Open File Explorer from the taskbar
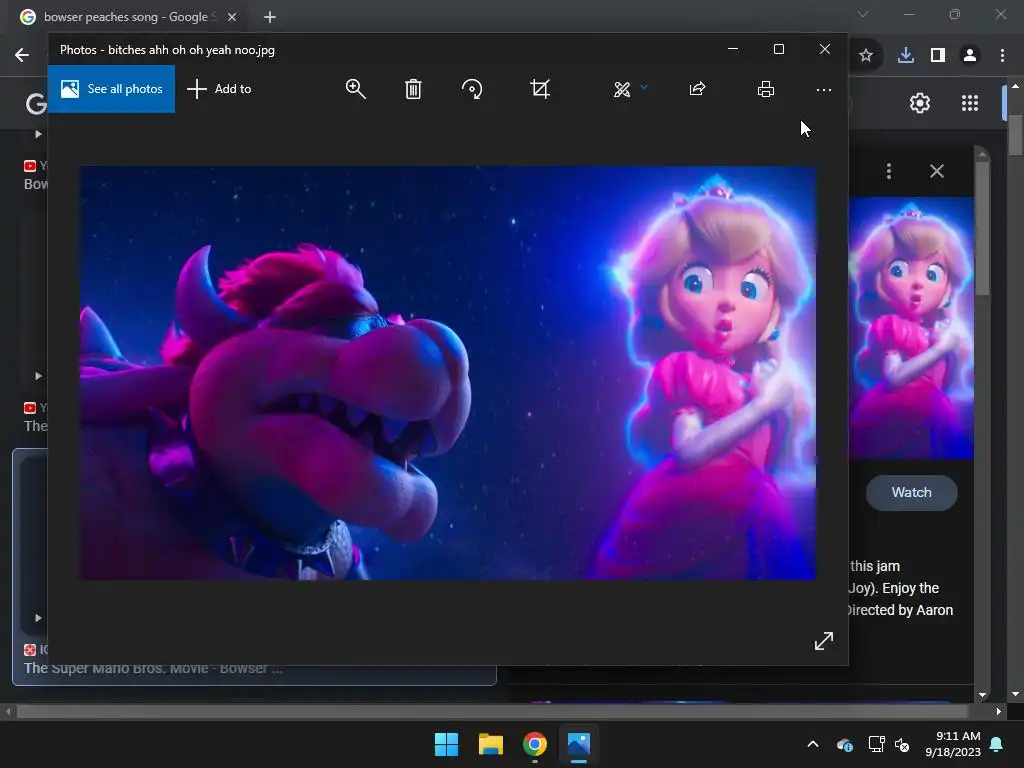This screenshot has height=768, width=1024. [490, 744]
